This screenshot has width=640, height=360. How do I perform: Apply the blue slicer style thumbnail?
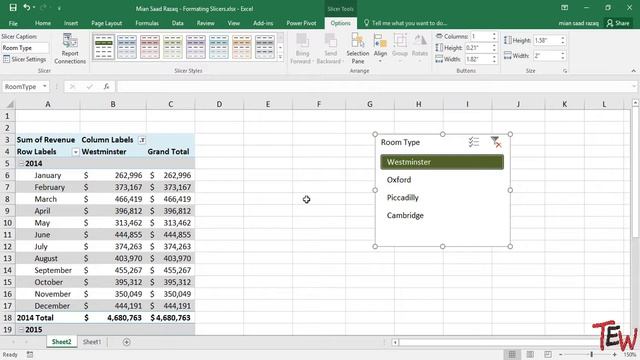127,47
